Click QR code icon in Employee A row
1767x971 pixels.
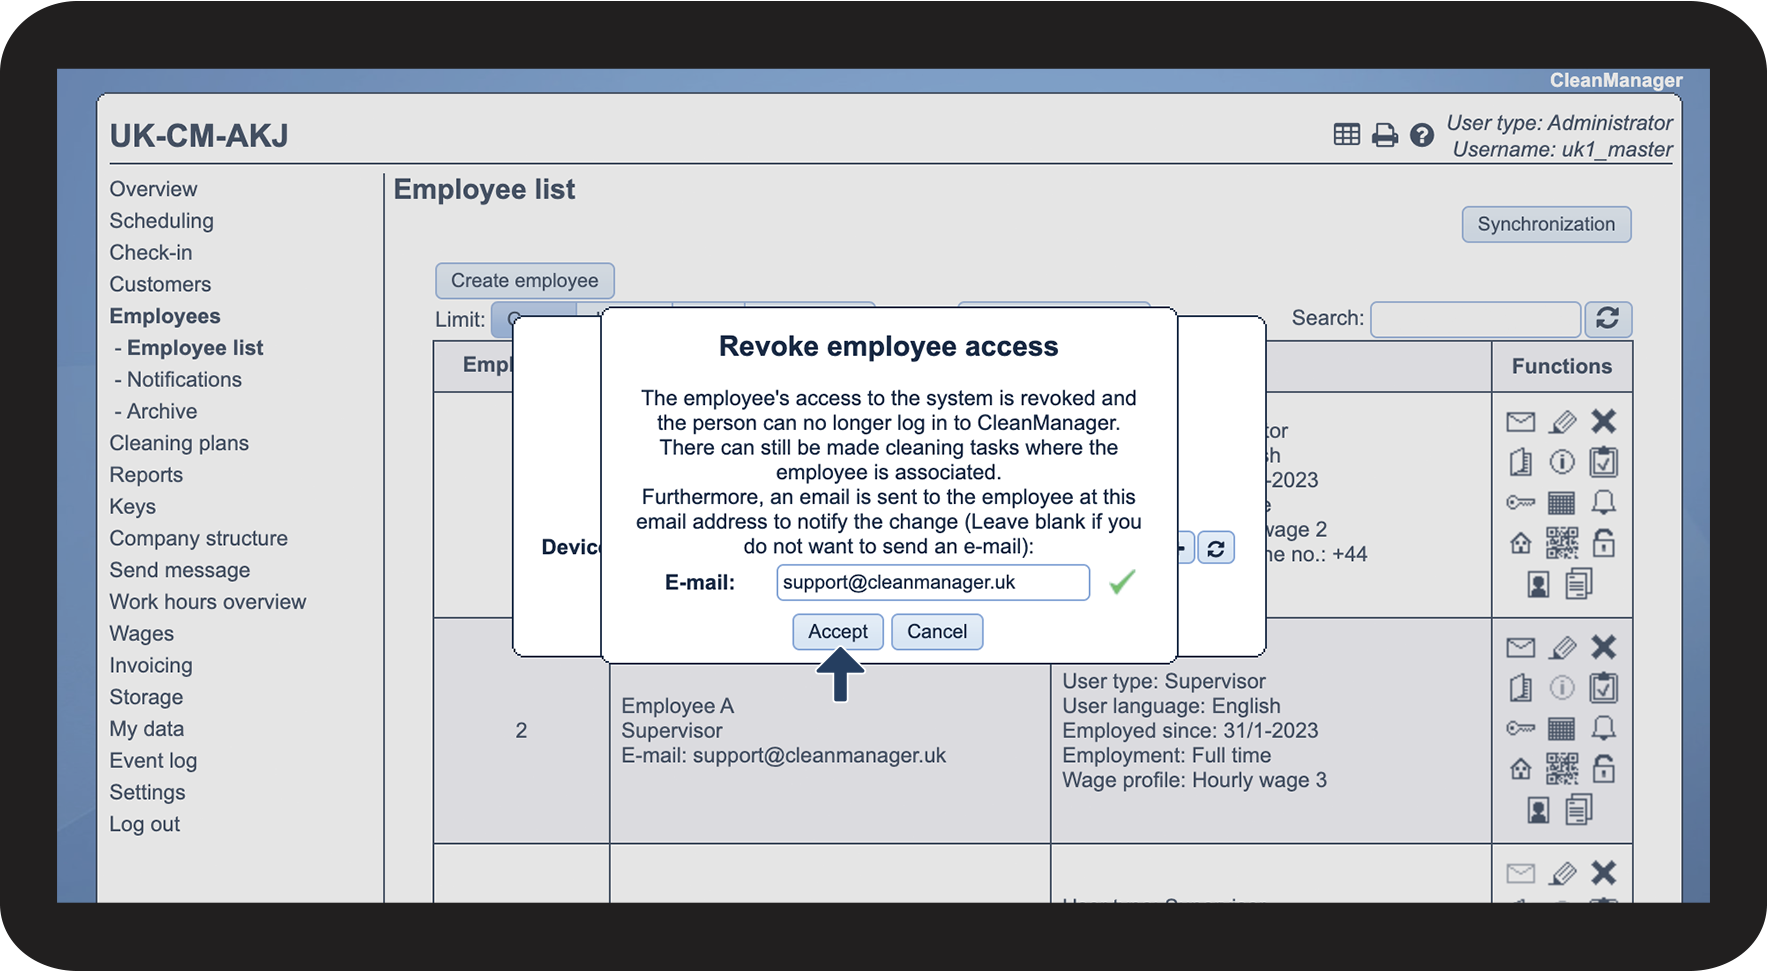1562,769
